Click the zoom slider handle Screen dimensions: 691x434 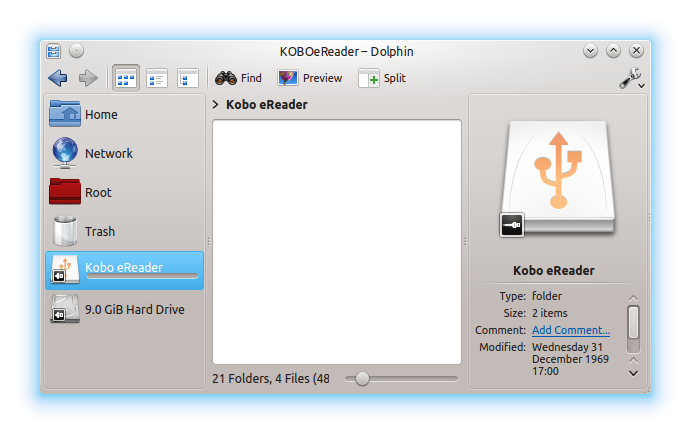(362, 379)
